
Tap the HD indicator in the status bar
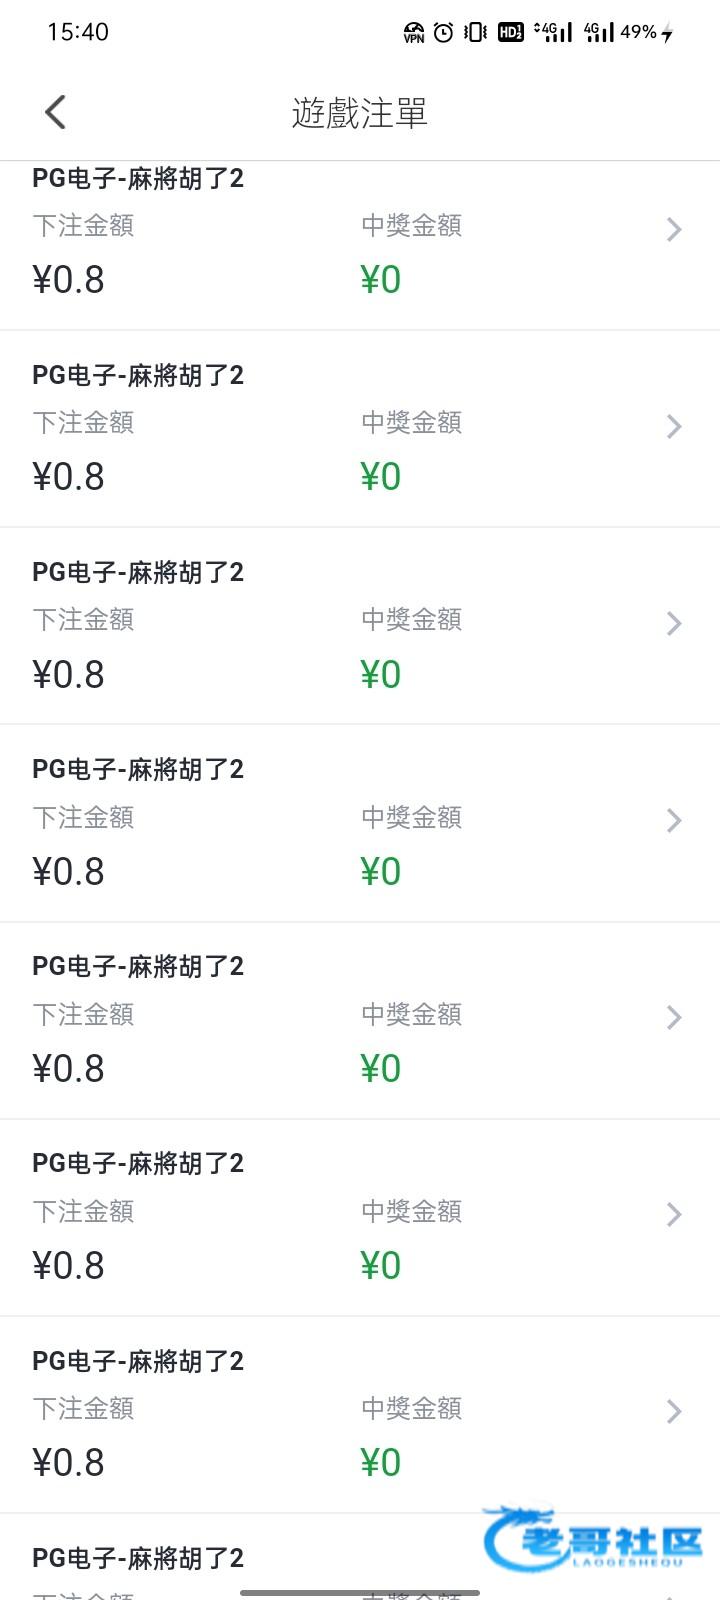tap(510, 33)
